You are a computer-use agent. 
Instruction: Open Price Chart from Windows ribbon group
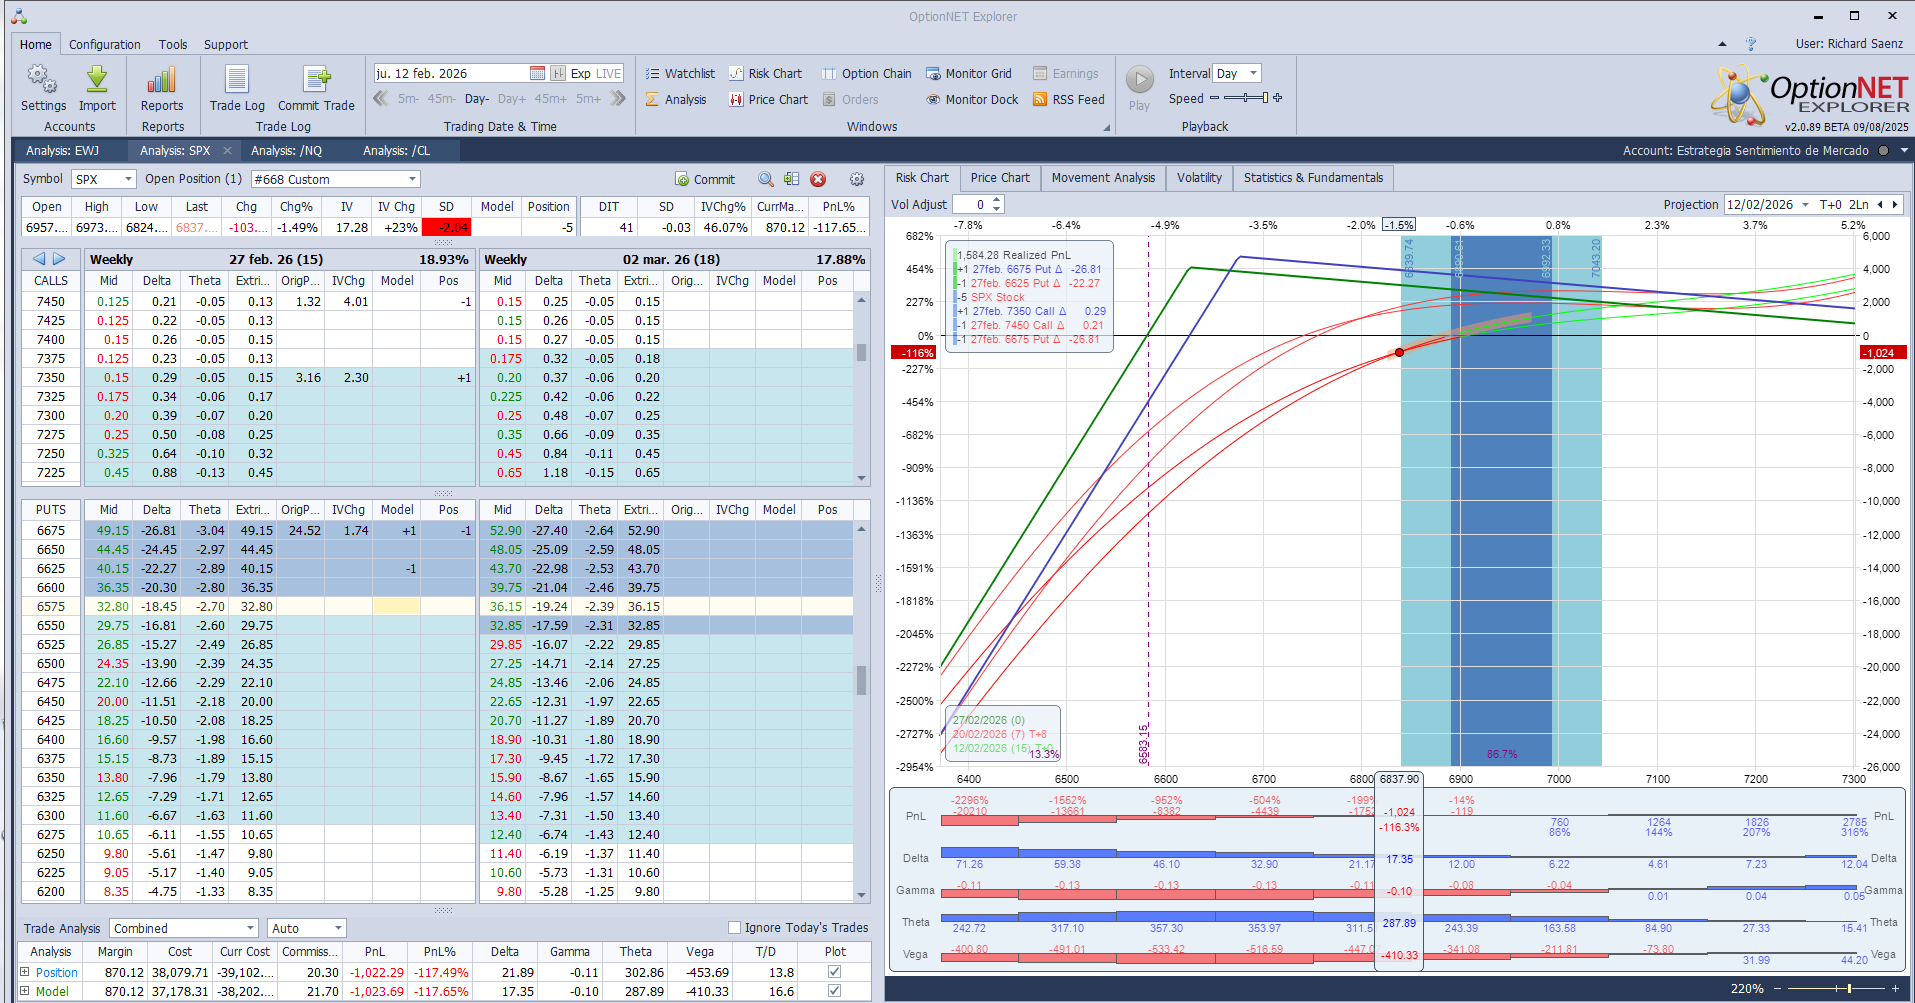point(768,99)
